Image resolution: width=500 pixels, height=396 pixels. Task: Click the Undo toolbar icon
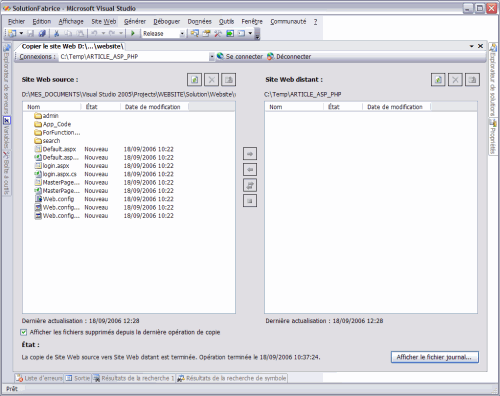point(94,33)
